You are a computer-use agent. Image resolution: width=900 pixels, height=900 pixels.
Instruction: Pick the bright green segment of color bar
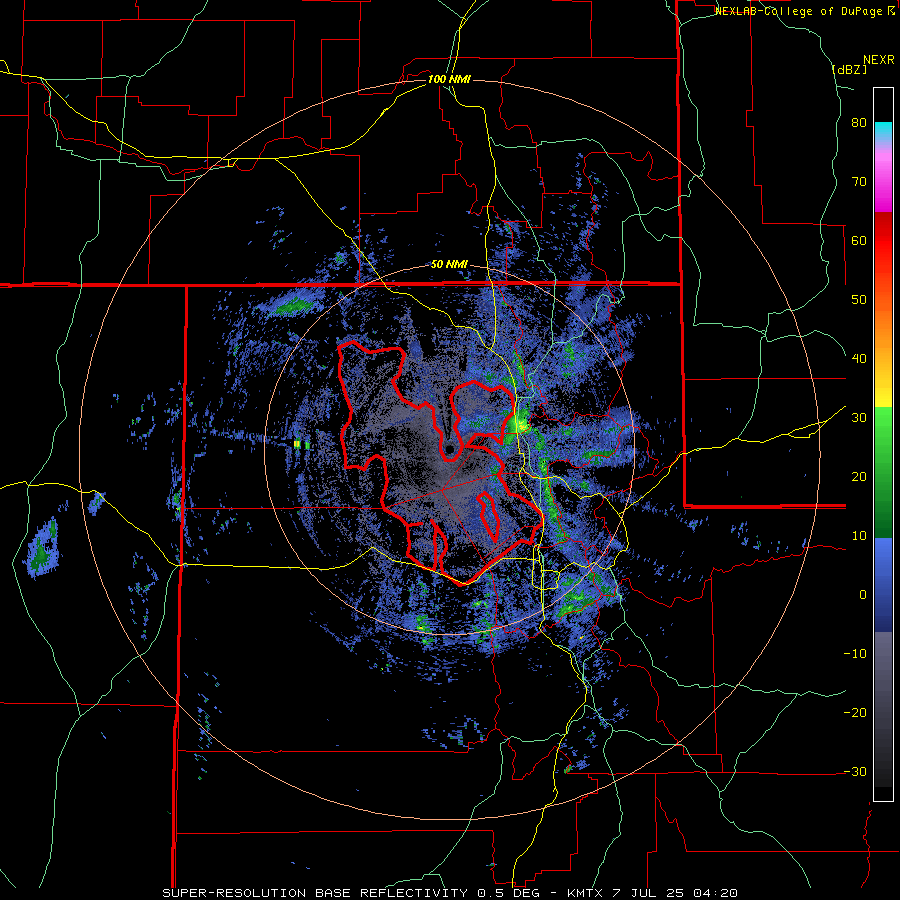[x=883, y=425]
